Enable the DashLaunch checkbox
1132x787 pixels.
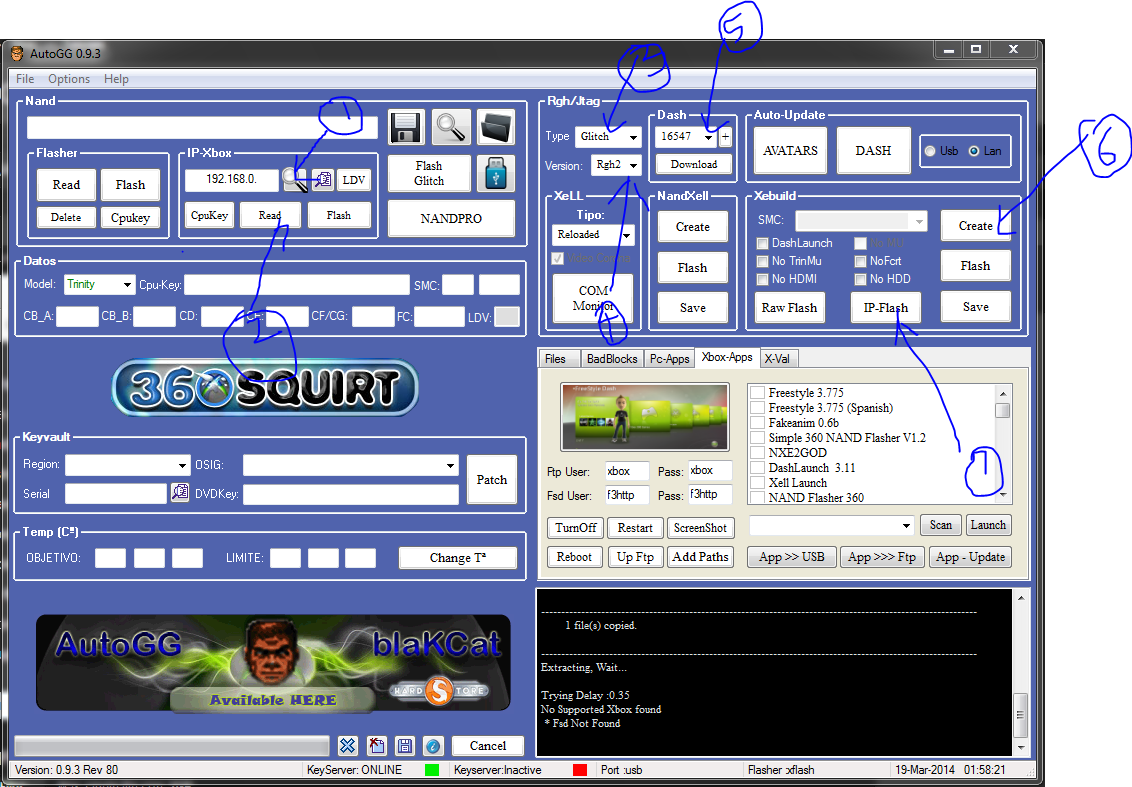point(762,243)
